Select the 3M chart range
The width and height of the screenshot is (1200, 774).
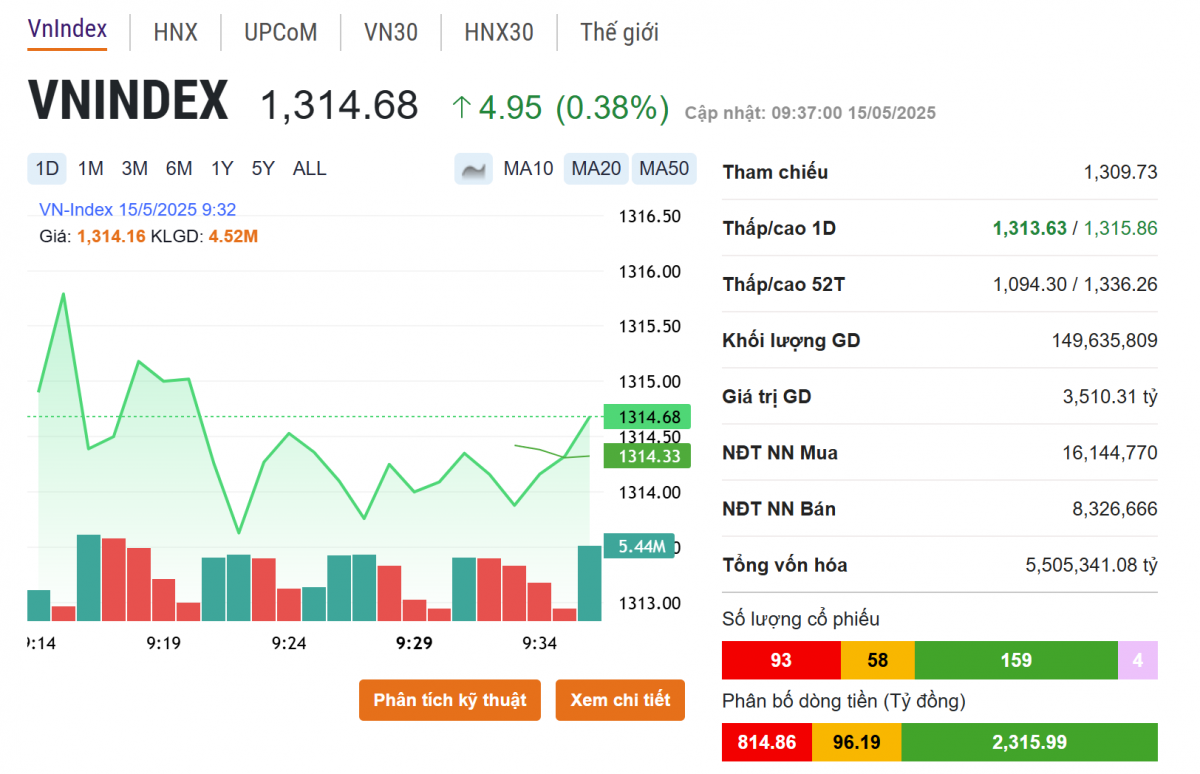(135, 169)
